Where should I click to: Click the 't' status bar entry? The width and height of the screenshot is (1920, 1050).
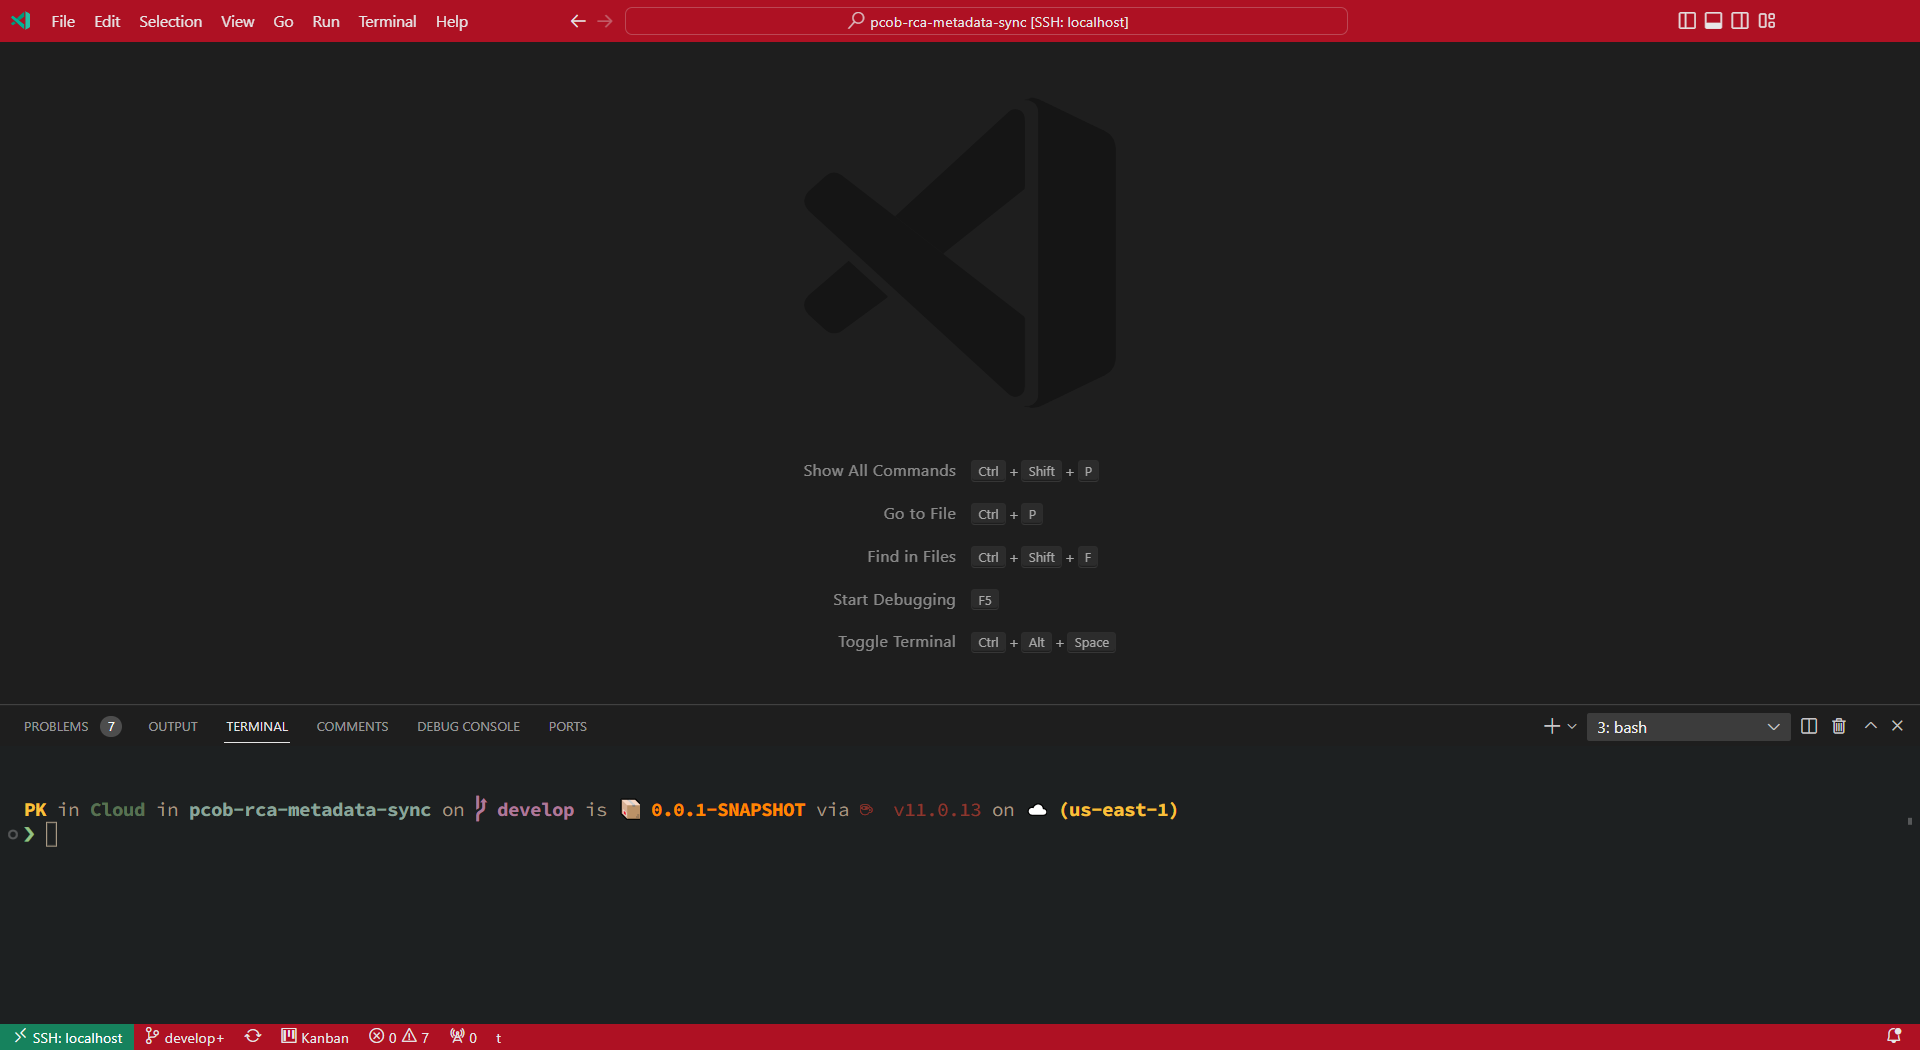(498, 1038)
